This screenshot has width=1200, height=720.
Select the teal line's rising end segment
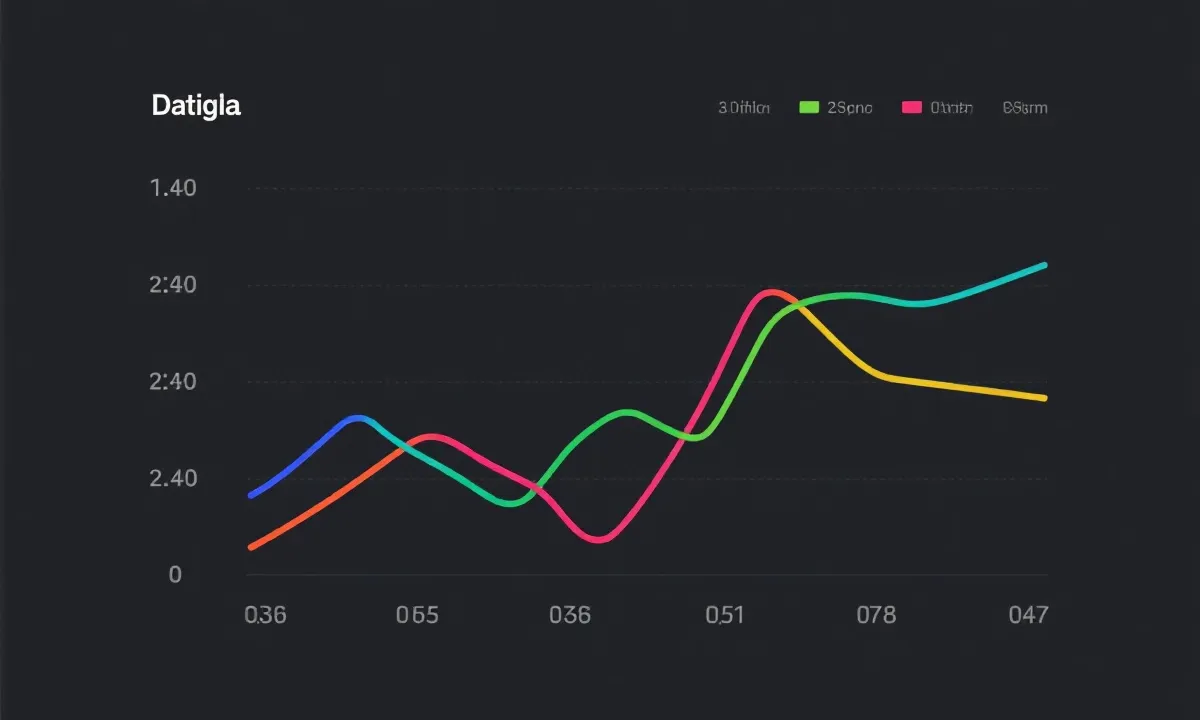click(x=1000, y=280)
